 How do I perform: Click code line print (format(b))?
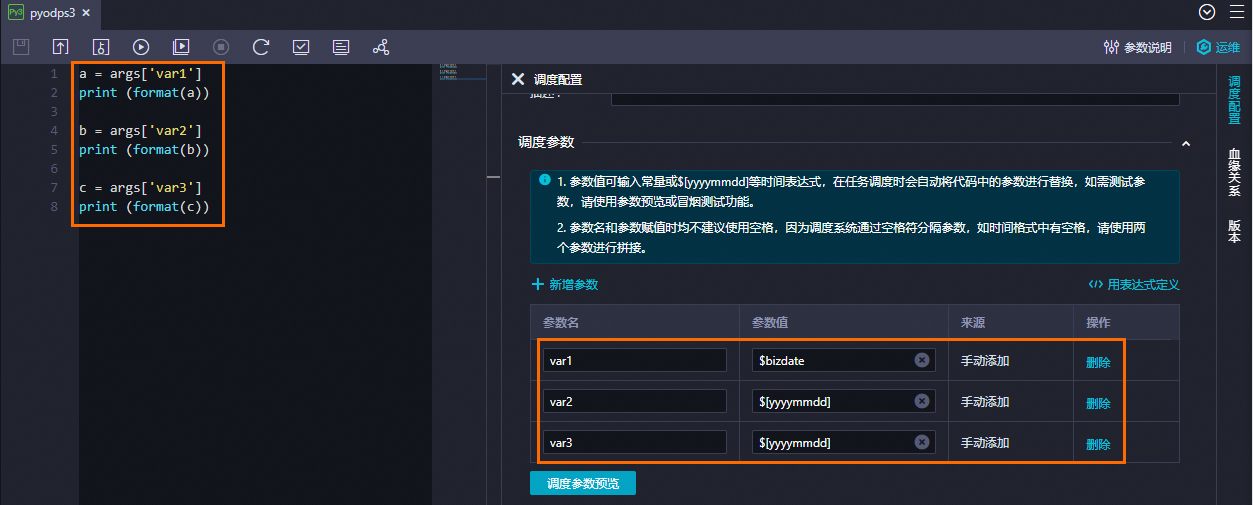tap(144, 150)
